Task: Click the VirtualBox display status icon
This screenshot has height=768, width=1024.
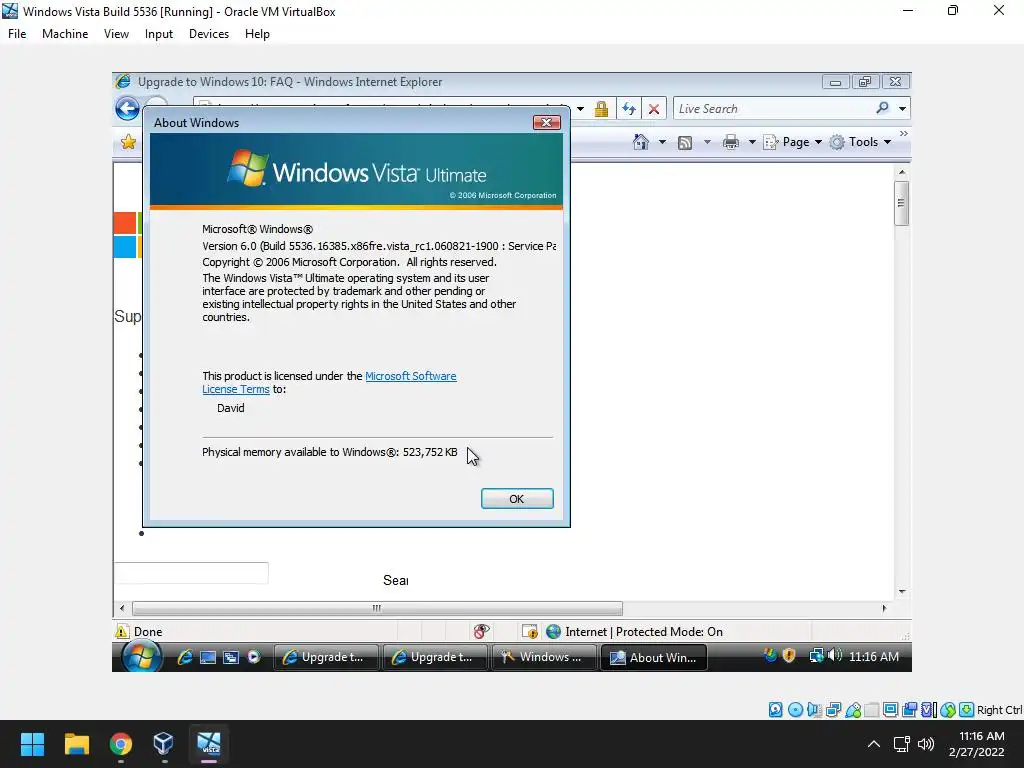Action: [x=890, y=710]
